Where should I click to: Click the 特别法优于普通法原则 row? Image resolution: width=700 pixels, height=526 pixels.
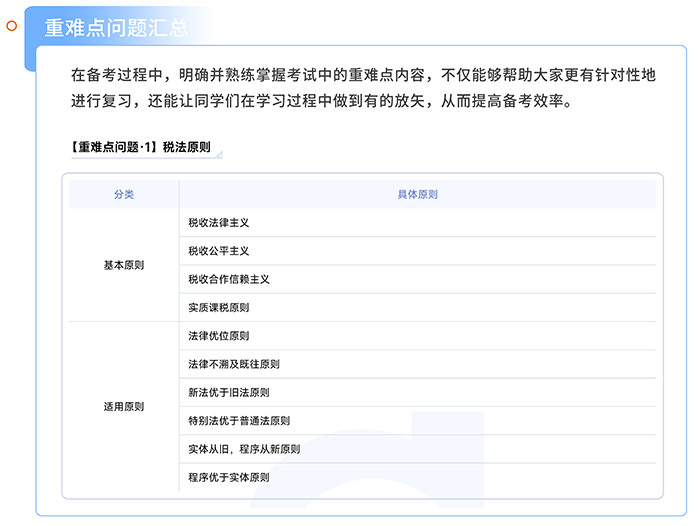pos(239,421)
